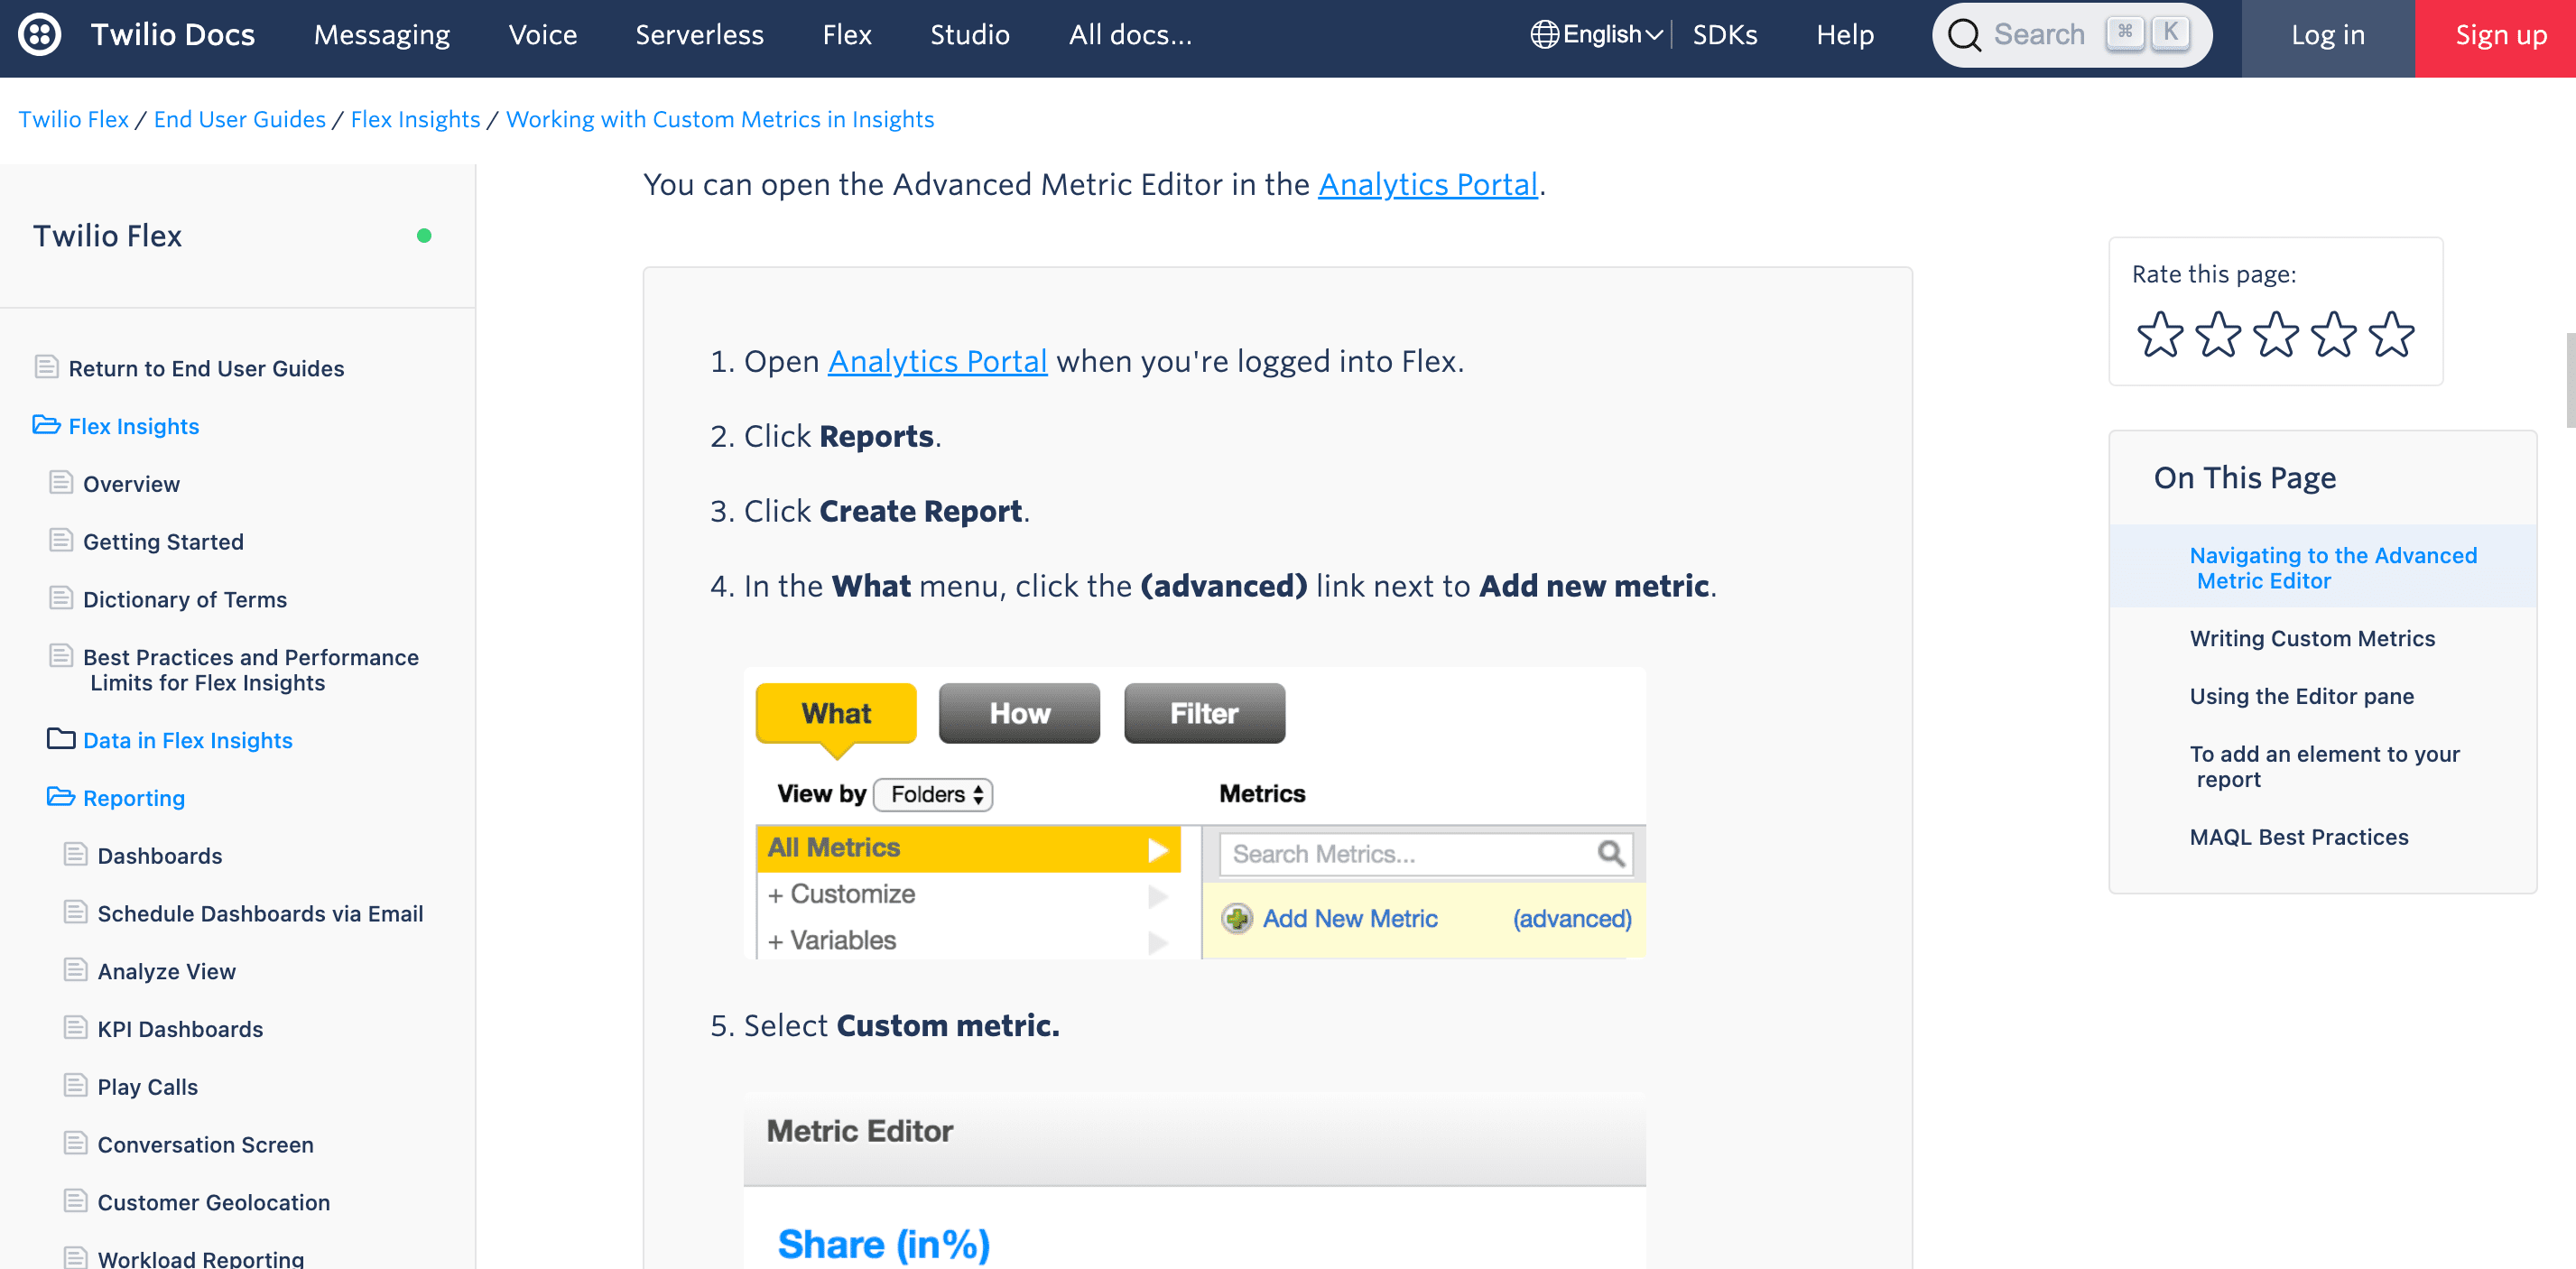Click the Twilio Docs title

click(172, 35)
